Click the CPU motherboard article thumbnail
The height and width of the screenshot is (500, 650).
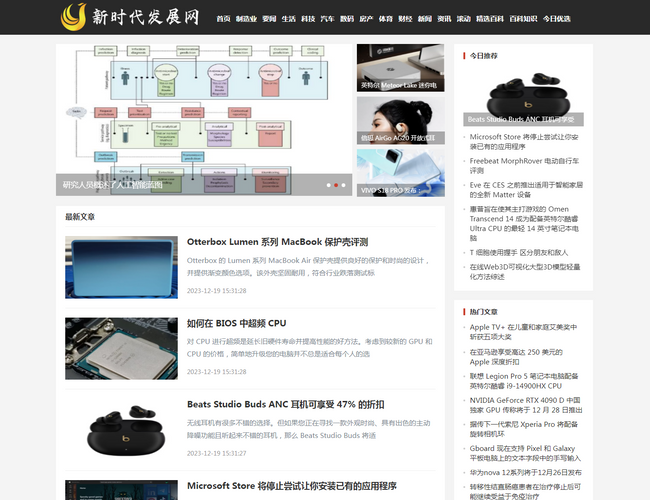121,349
